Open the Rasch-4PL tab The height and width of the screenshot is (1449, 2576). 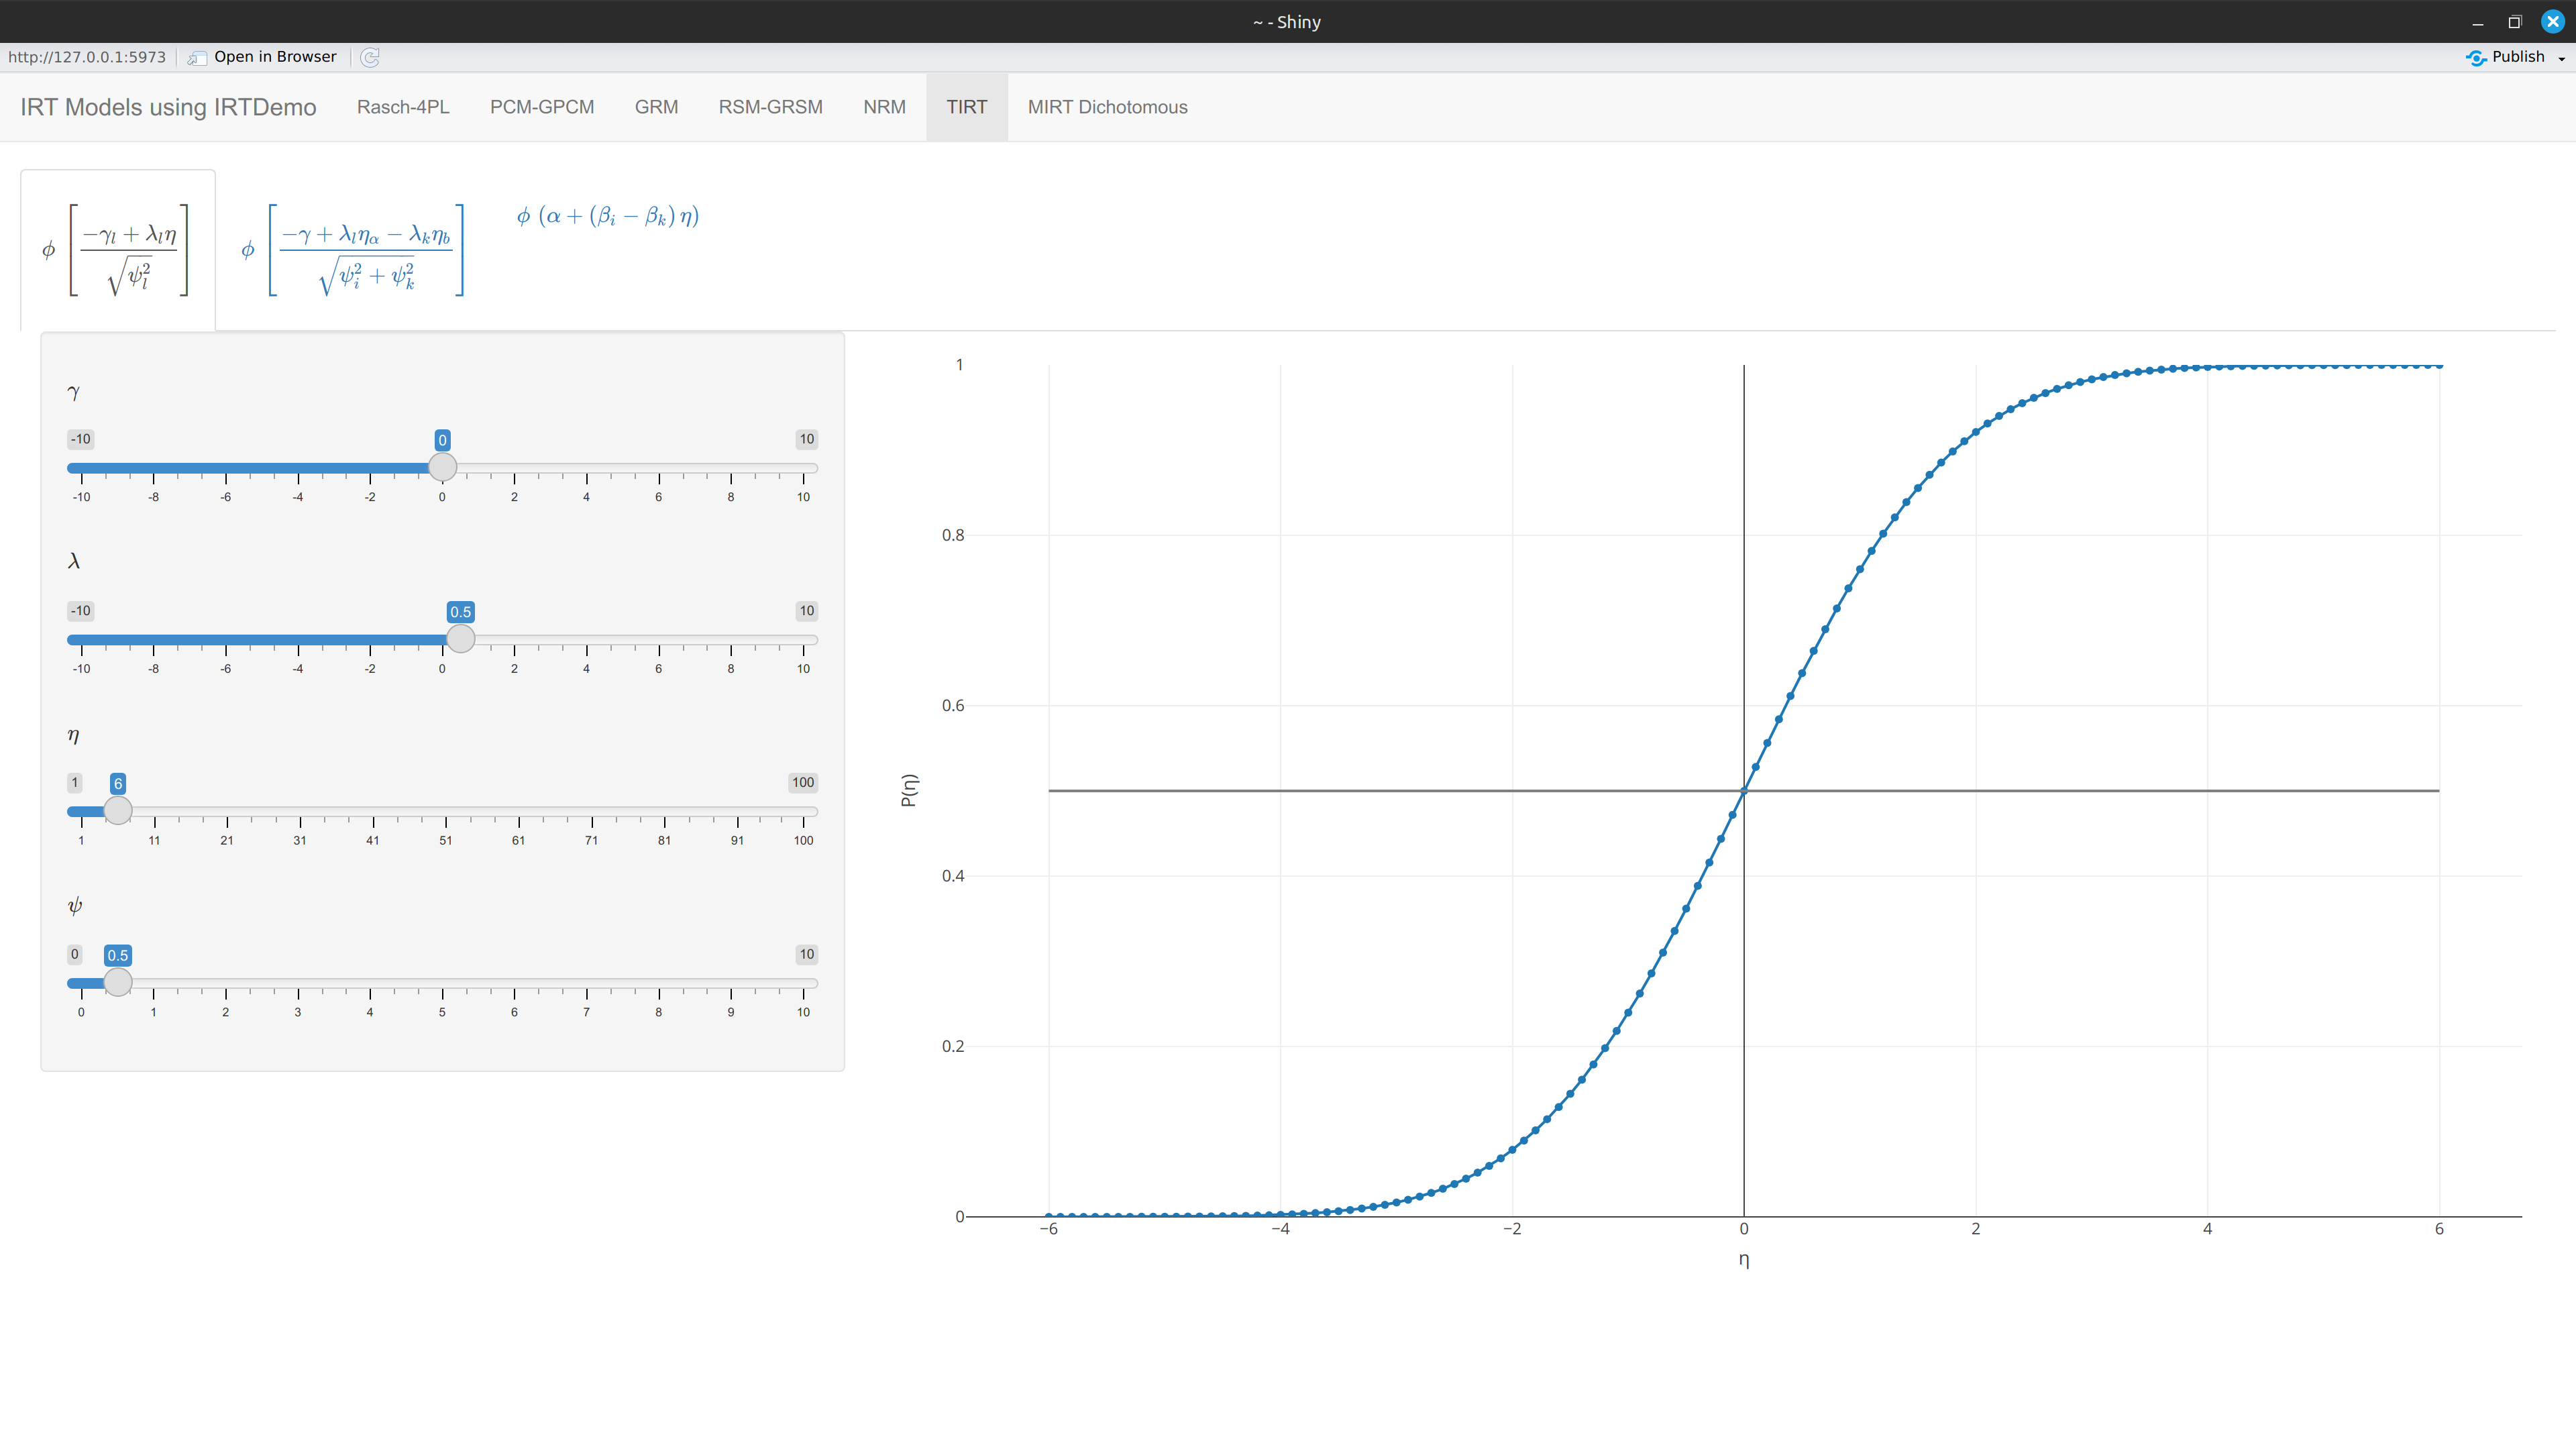point(403,107)
